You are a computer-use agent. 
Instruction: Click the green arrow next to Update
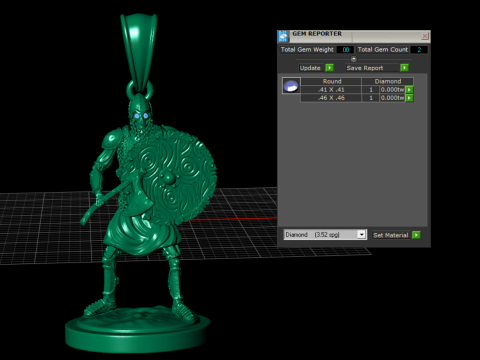point(329,68)
